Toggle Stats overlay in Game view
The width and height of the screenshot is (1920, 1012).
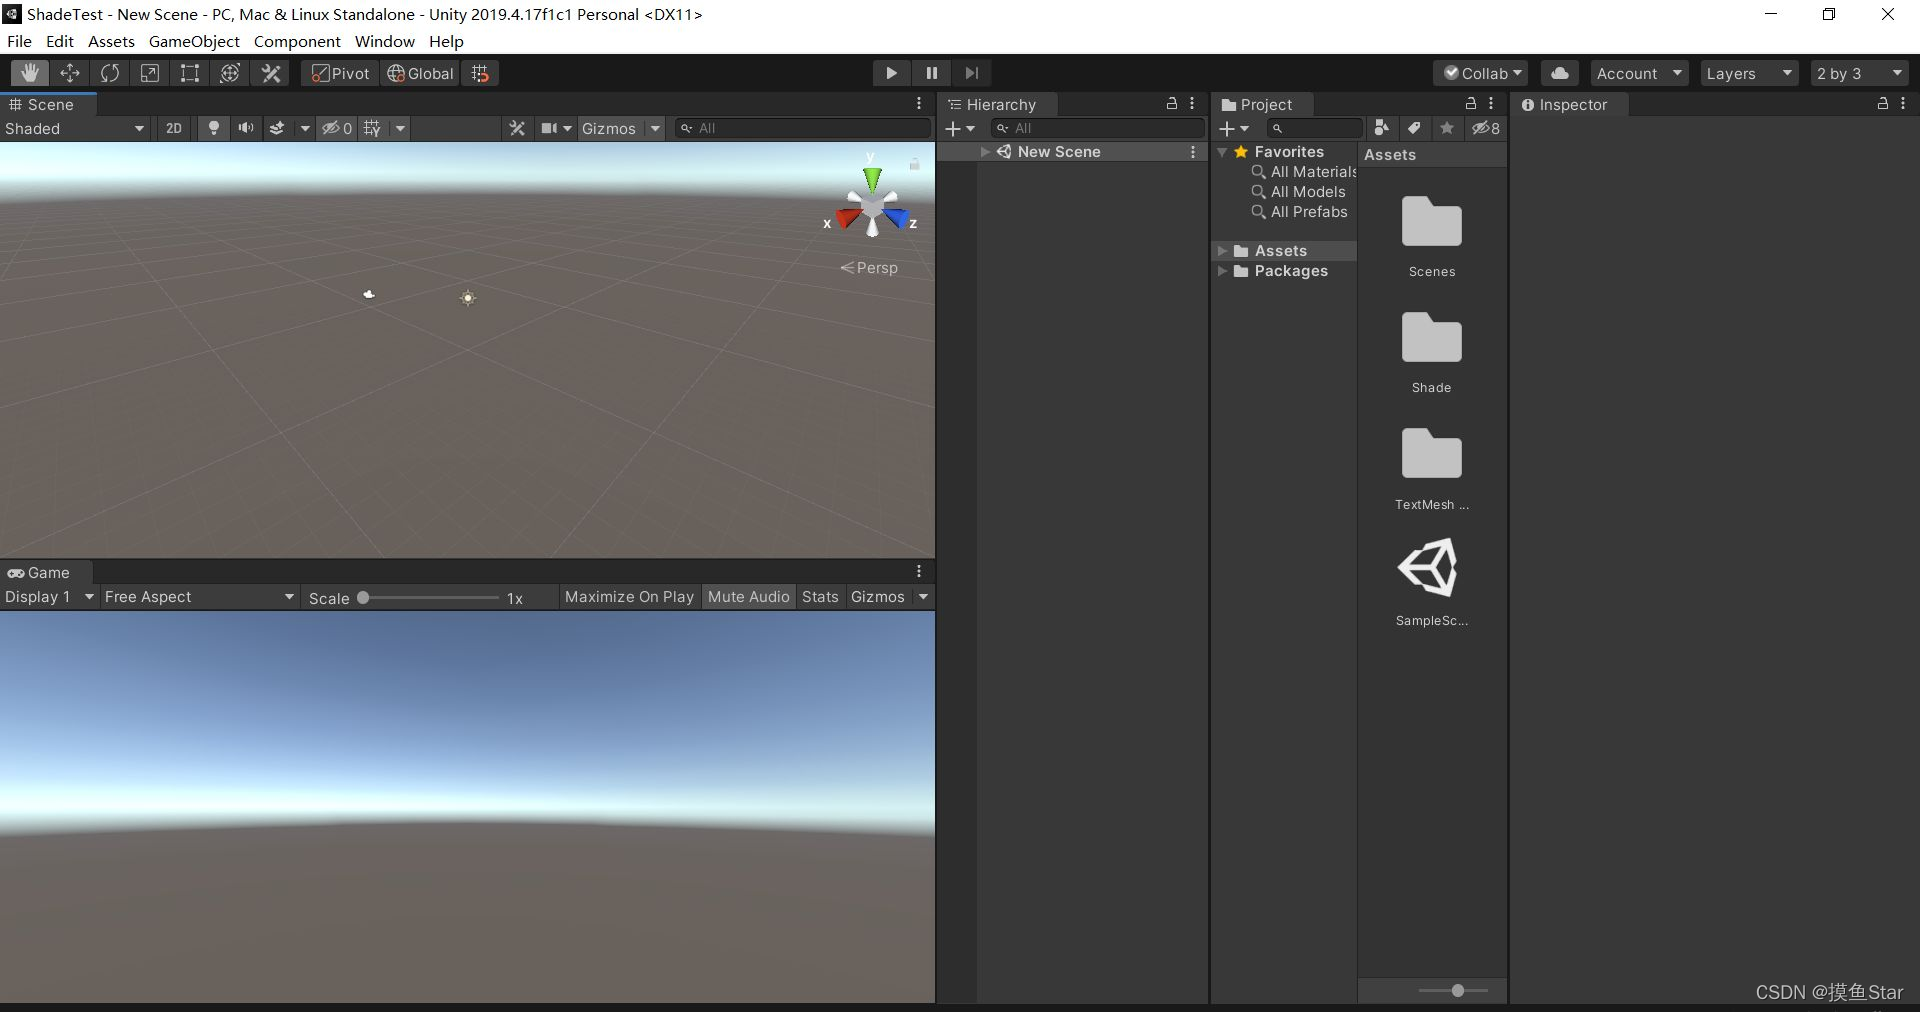coord(820,597)
